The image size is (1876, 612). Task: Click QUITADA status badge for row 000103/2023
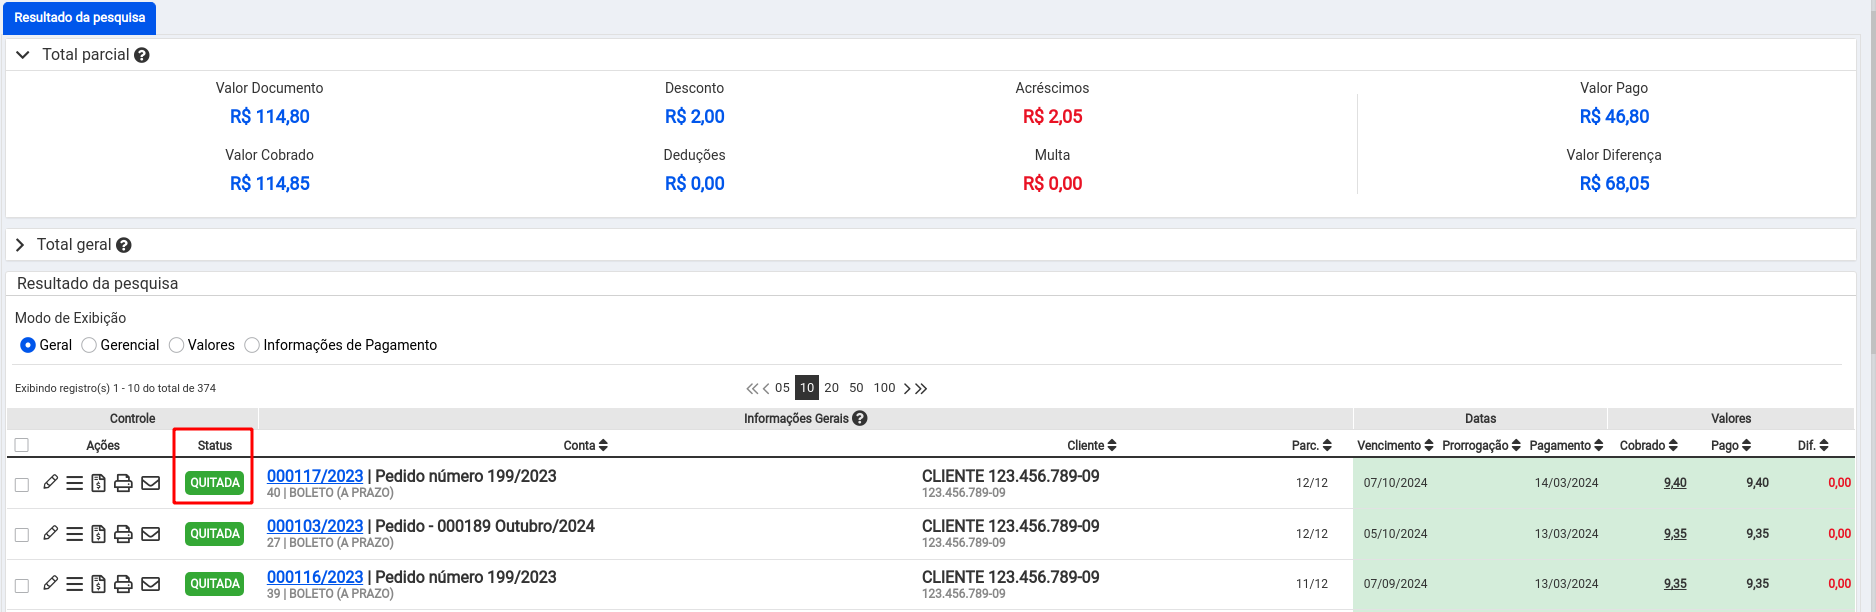(215, 534)
